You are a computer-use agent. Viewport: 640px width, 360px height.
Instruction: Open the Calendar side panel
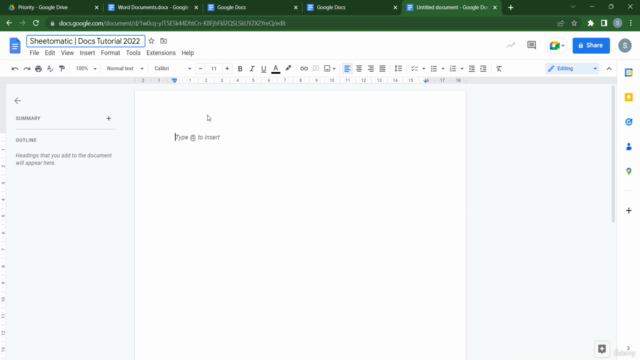pyautogui.click(x=629, y=73)
